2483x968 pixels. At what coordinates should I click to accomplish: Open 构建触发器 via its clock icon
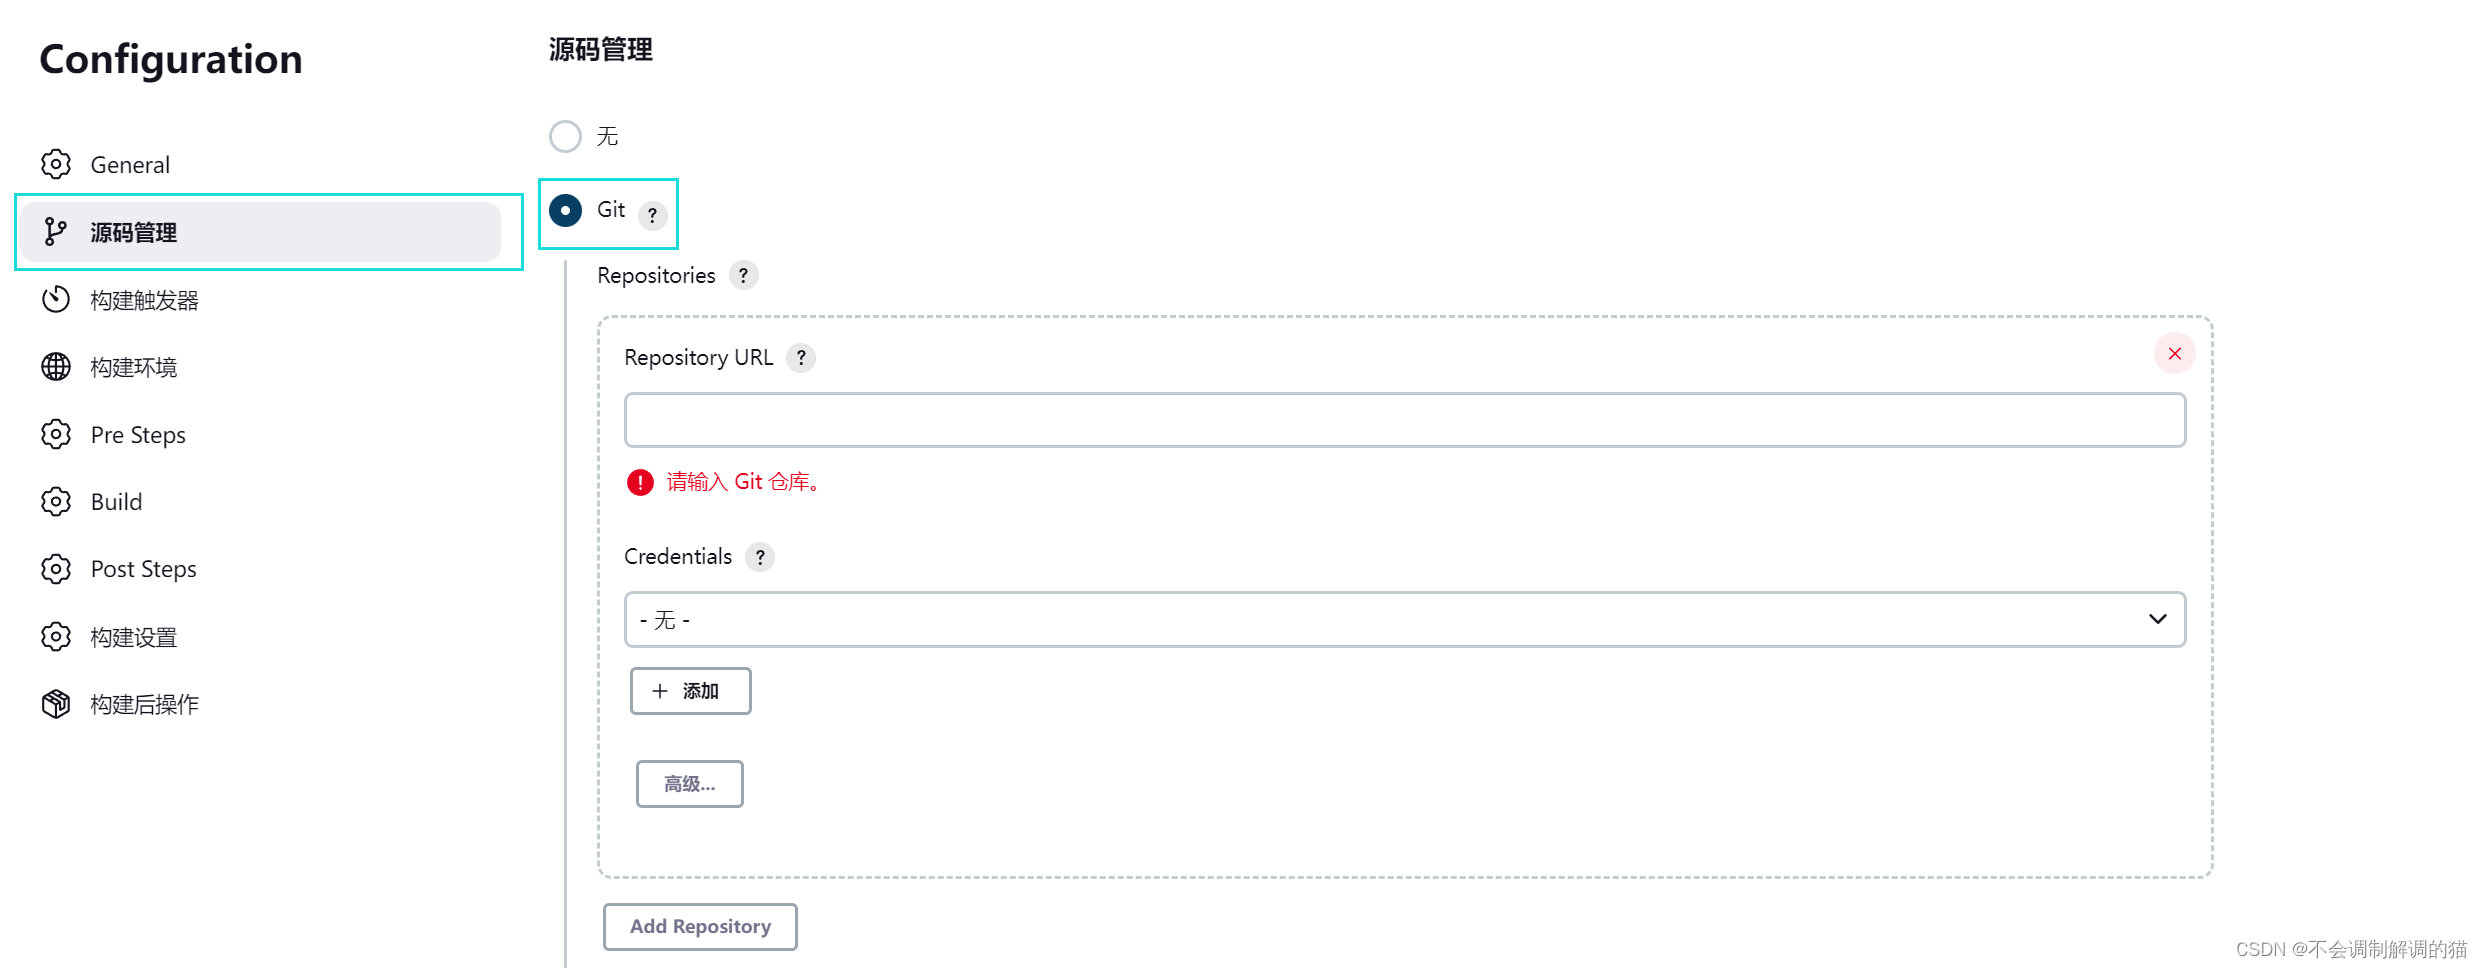tap(56, 299)
